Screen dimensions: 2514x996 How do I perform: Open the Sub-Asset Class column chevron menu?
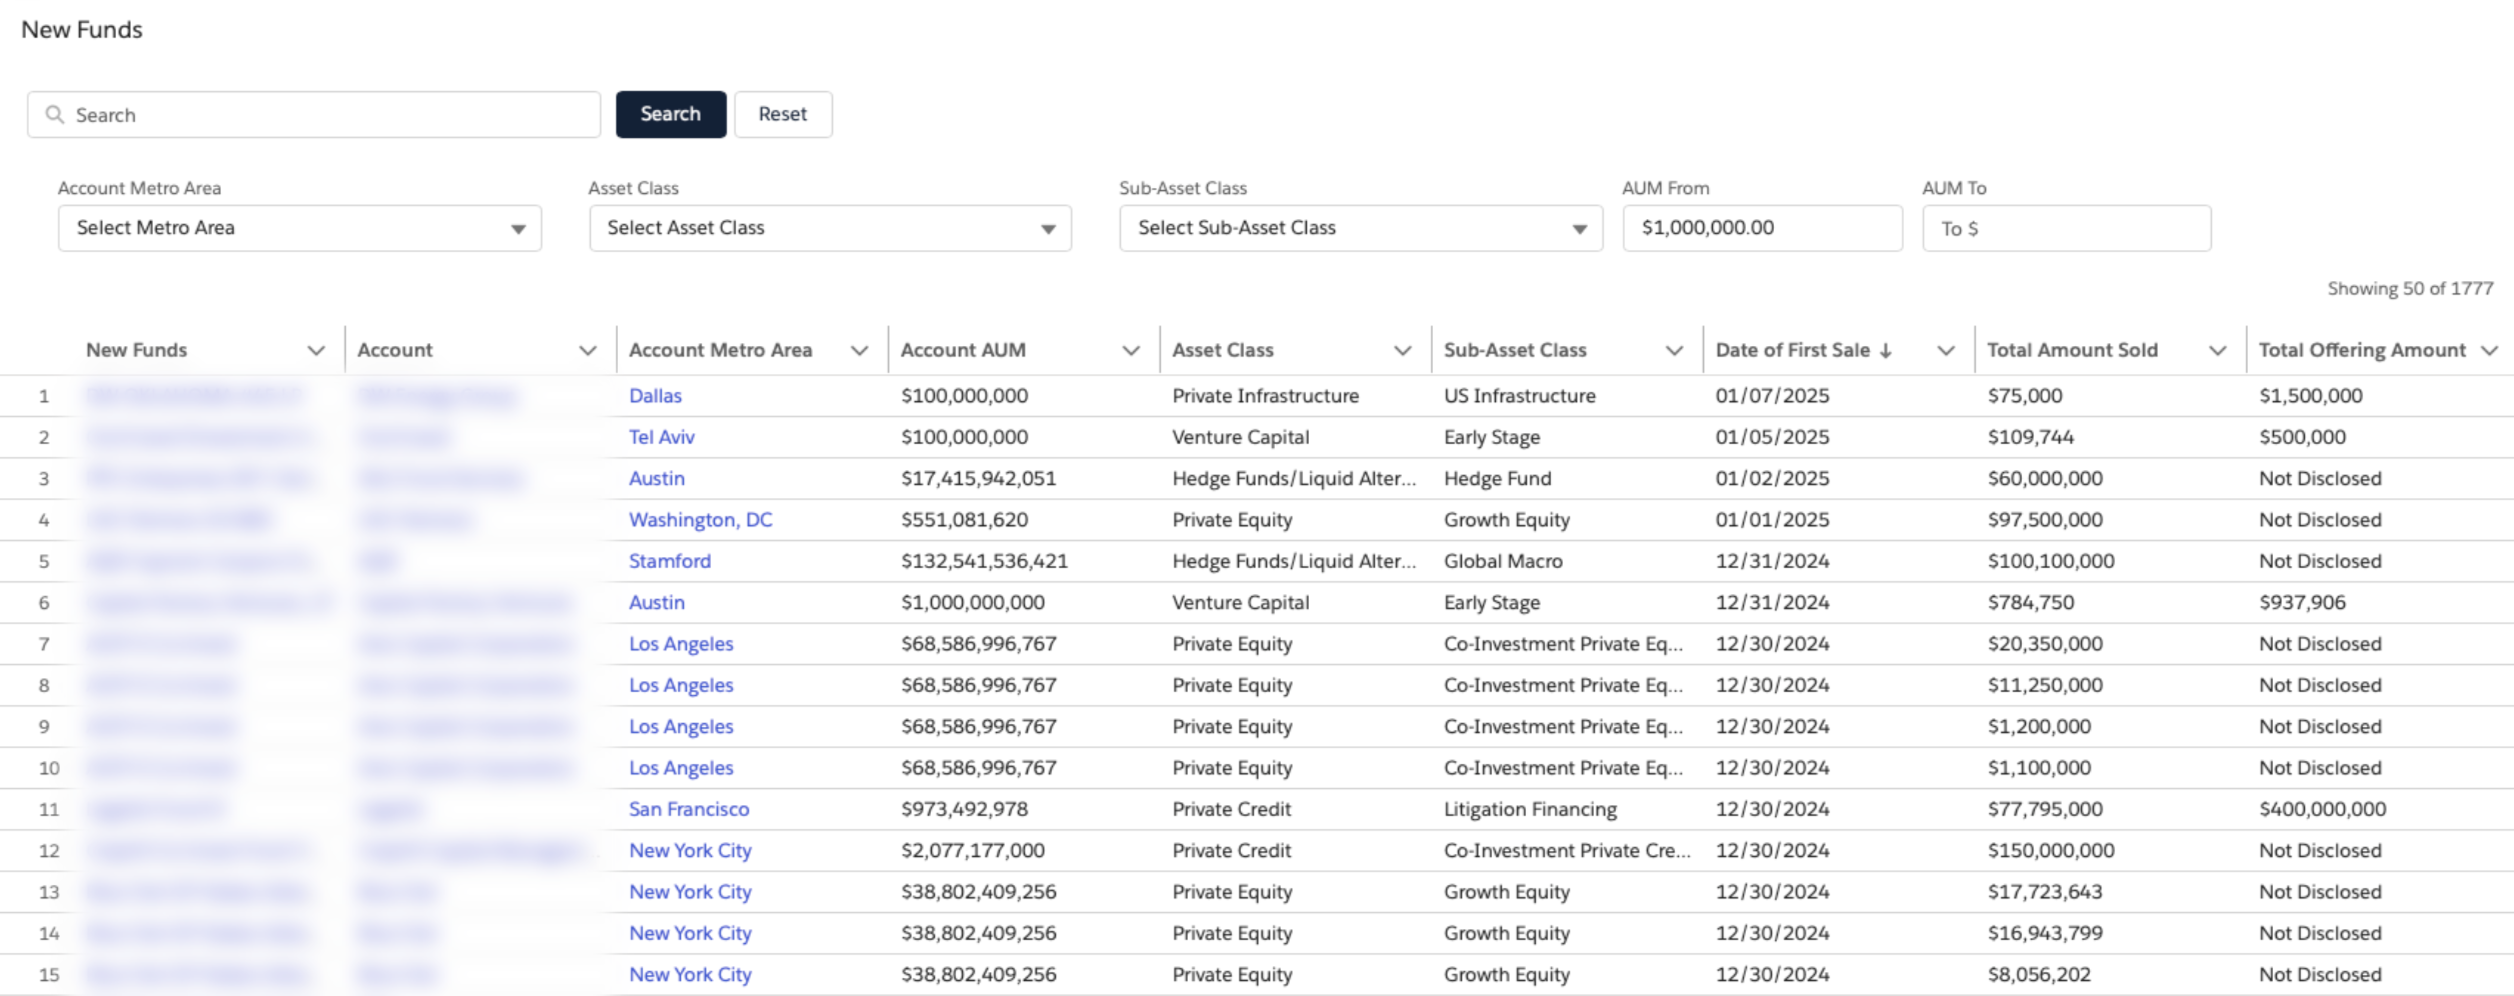click(x=1674, y=351)
